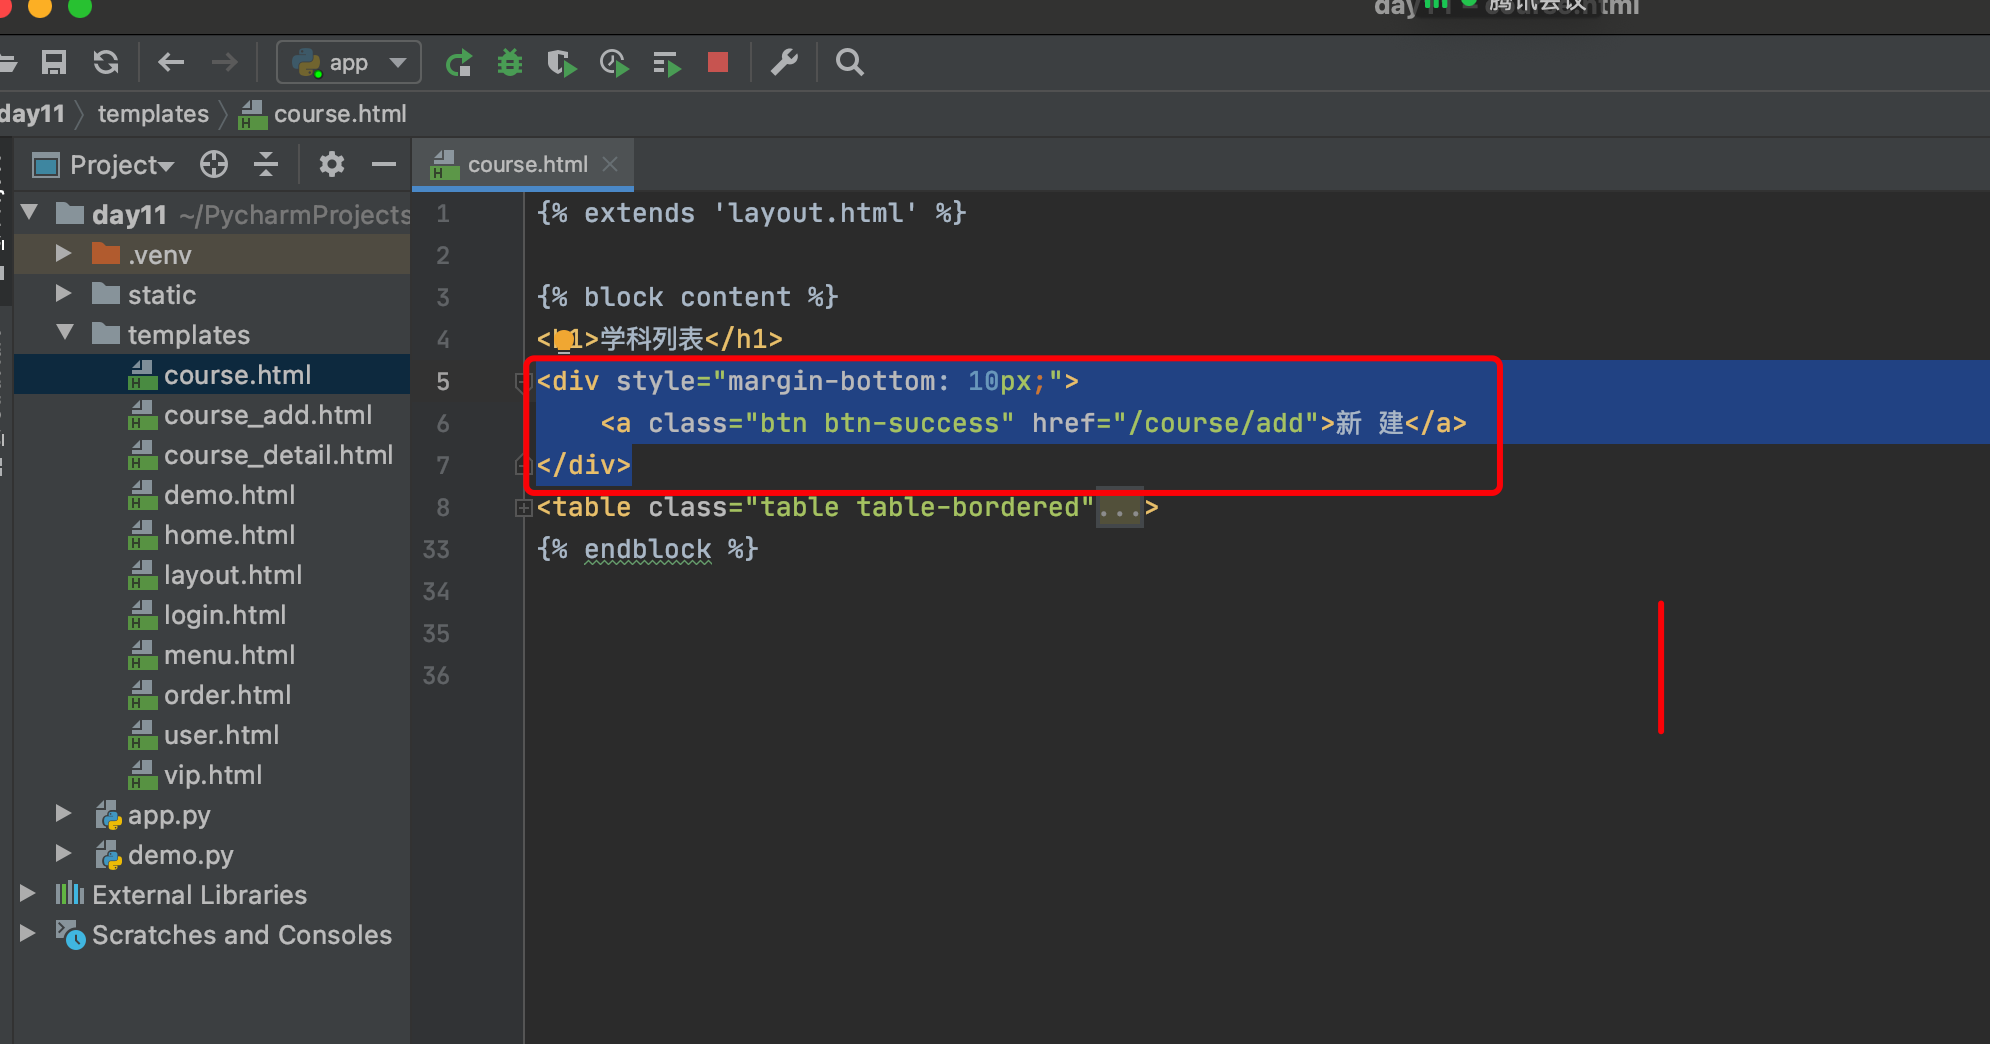The image size is (1990, 1044).
Task: Click the Synchronize/reload icon
Action: [x=106, y=63]
